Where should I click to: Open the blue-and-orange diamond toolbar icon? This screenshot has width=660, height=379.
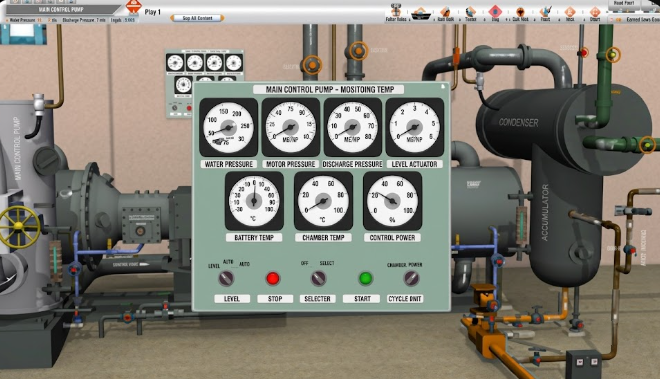(470, 11)
